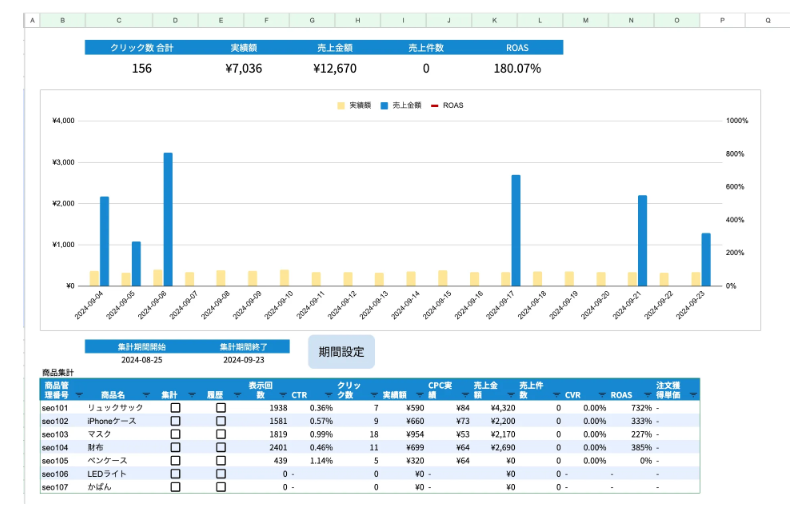Click the blue sales bar for 2024-09-21
This screenshot has width=810, height=511.
[643, 240]
